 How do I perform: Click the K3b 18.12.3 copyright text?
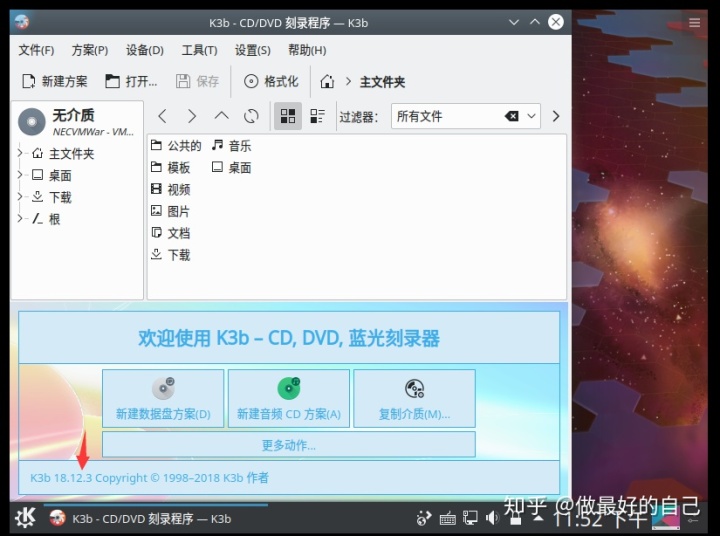point(149,478)
